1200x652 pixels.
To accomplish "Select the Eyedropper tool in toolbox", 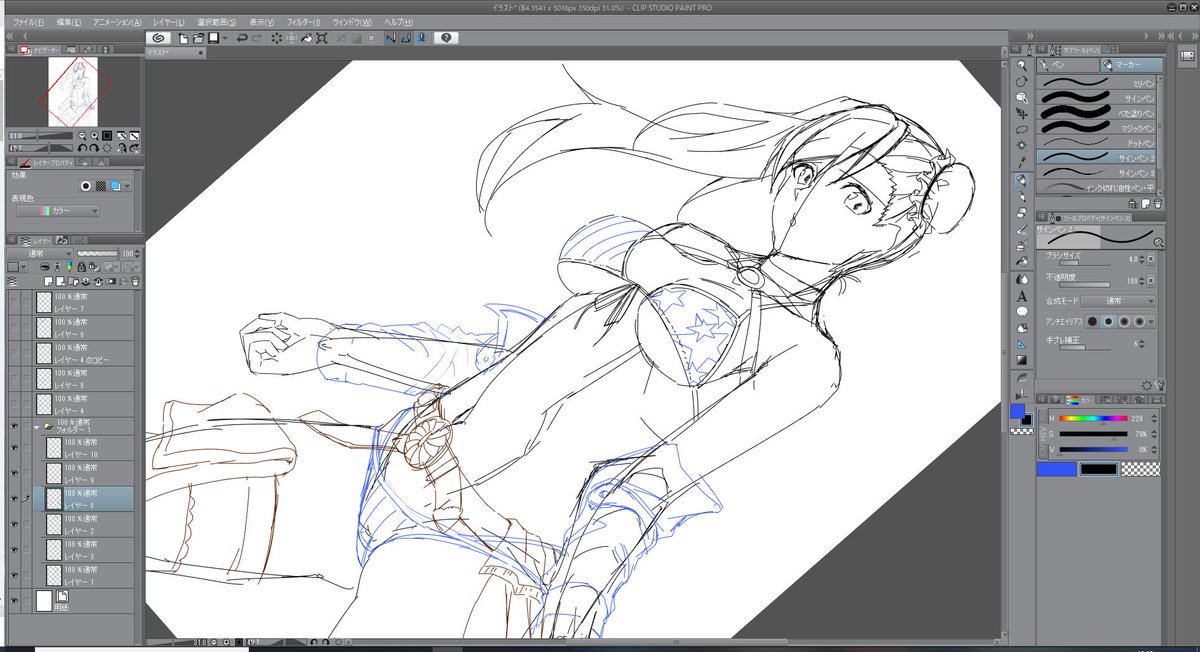I will pyautogui.click(x=1021, y=164).
